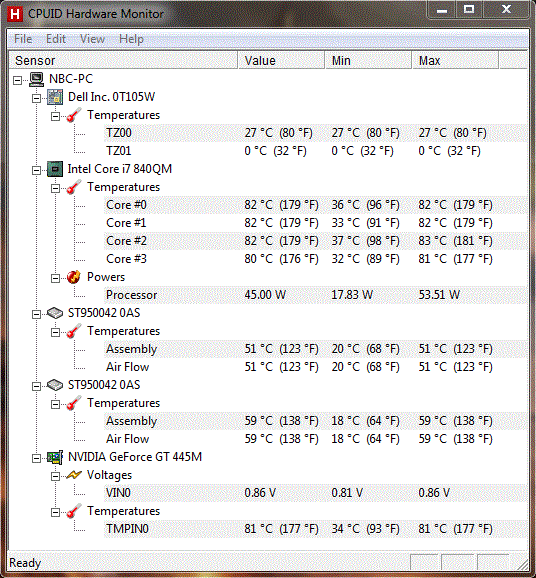This screenshot has width=536, height=578.
Task: Click the Intel Core i7 840QM processor icon
Action: (x=55, y=169)
